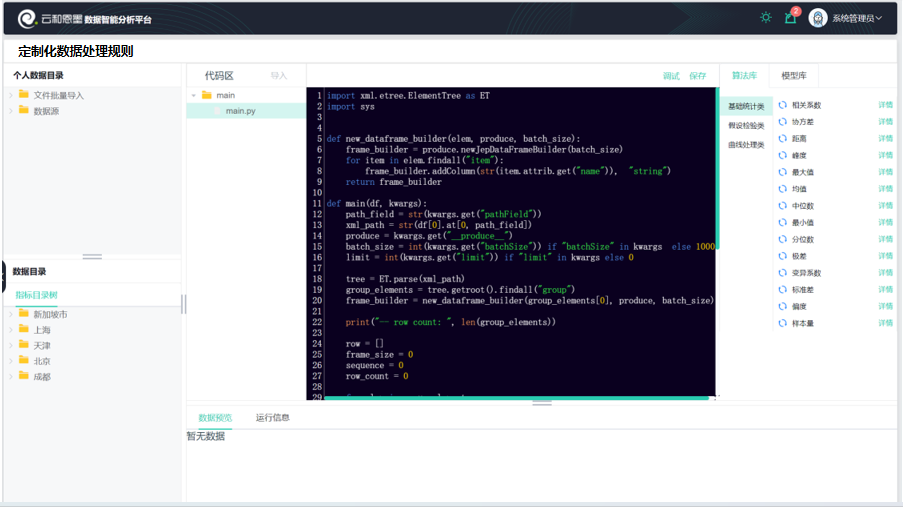This screenshot has height=507, width=903.
Task: Click the 新加坡市 folder icon
Action: 24,313
